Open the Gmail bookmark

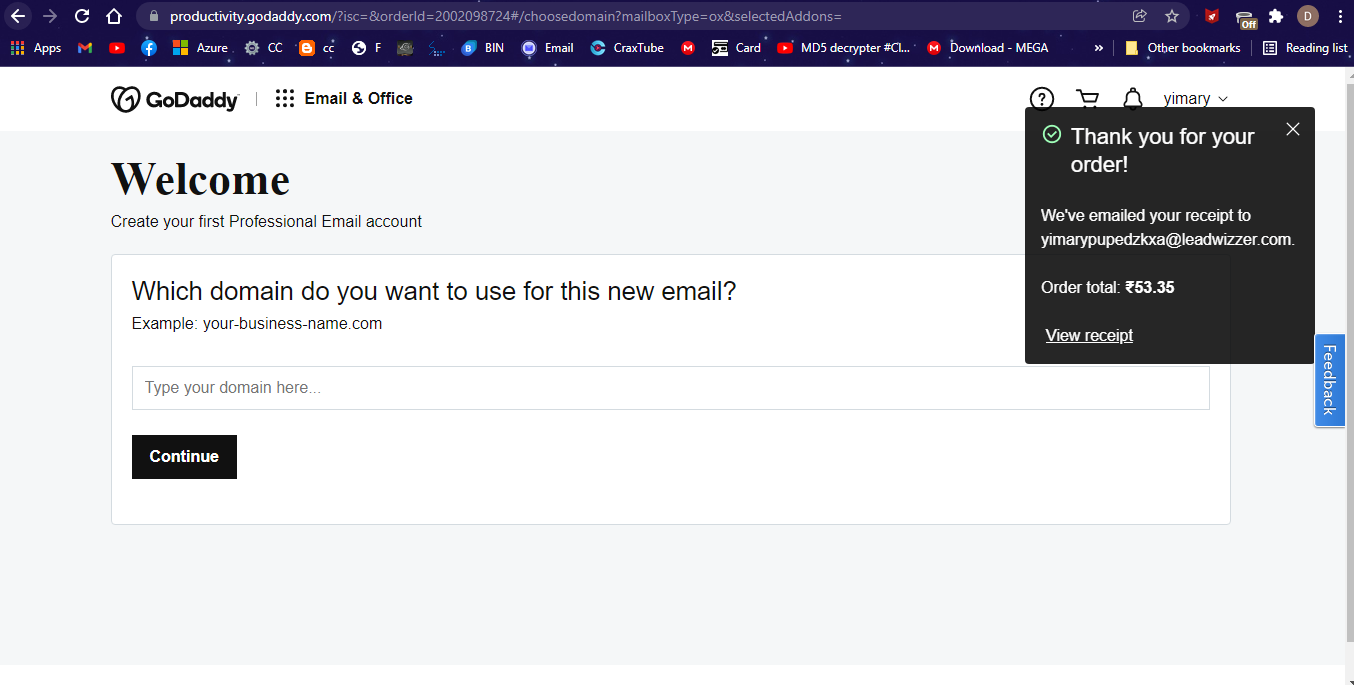pyautogui.click(x=85, y=47)
